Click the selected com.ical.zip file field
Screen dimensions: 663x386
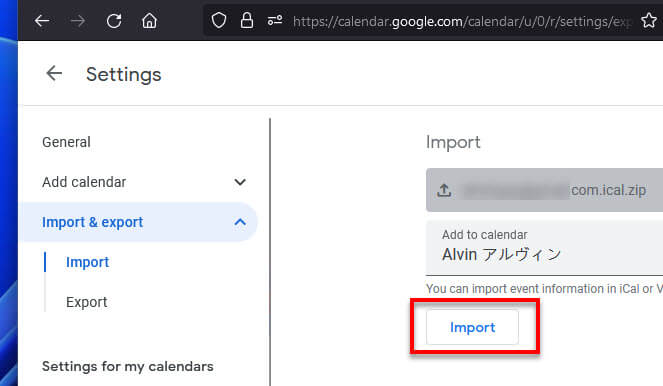[545, 190]
